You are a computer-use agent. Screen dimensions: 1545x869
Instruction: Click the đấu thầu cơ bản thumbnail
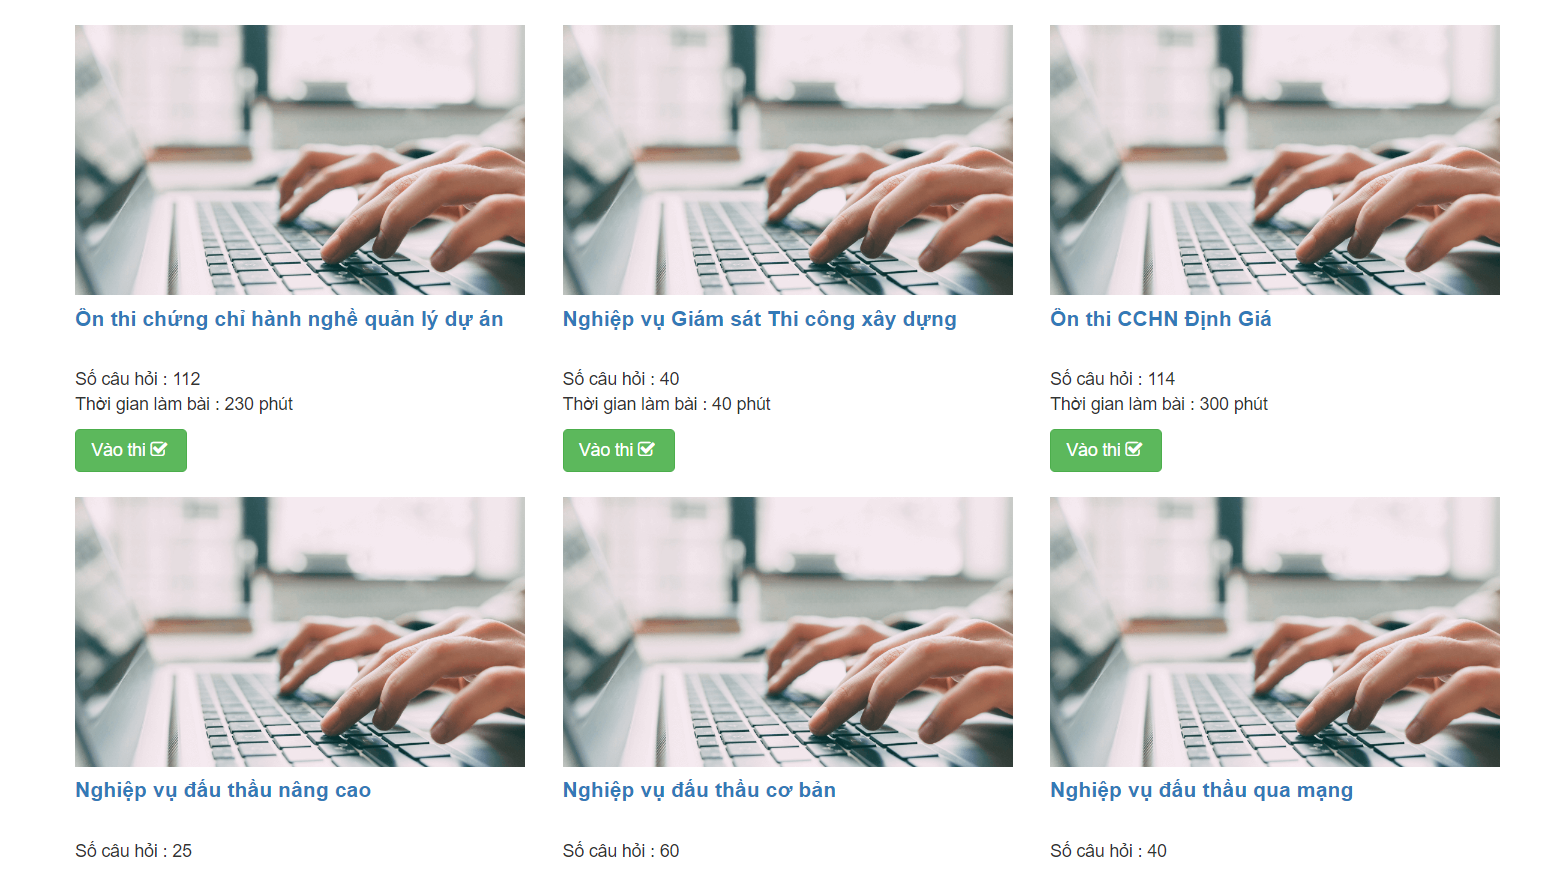pos(788,632)
